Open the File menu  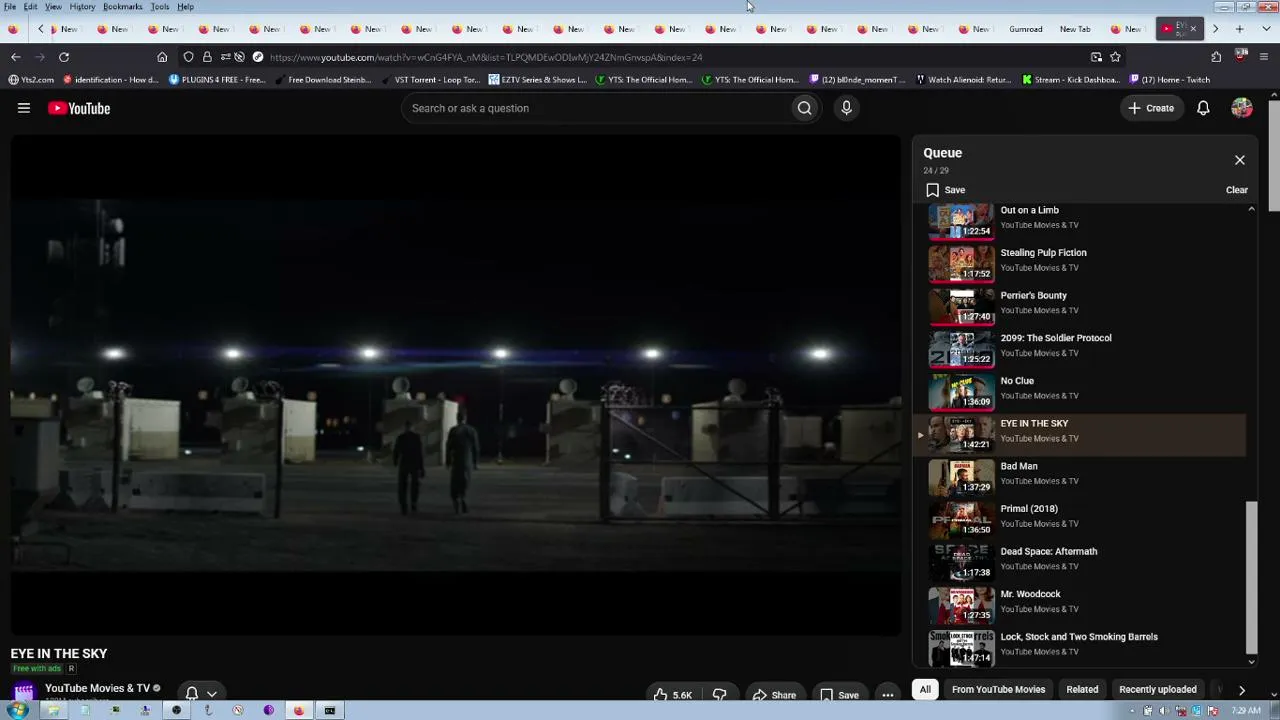point(10,7)
